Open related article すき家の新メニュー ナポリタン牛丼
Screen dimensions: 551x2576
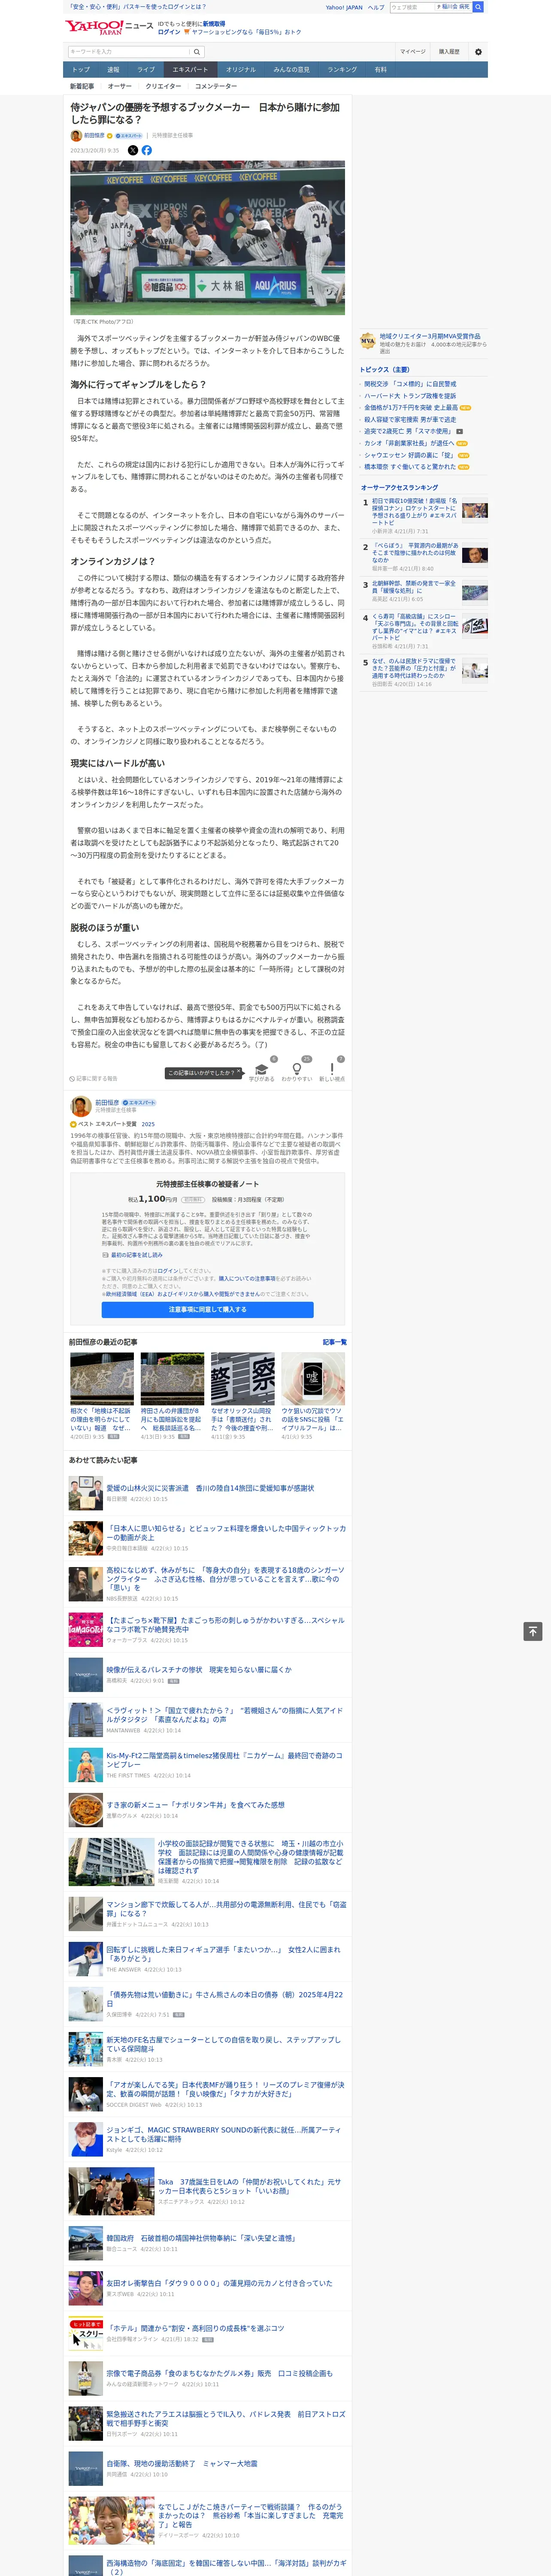click(196, 1805)
